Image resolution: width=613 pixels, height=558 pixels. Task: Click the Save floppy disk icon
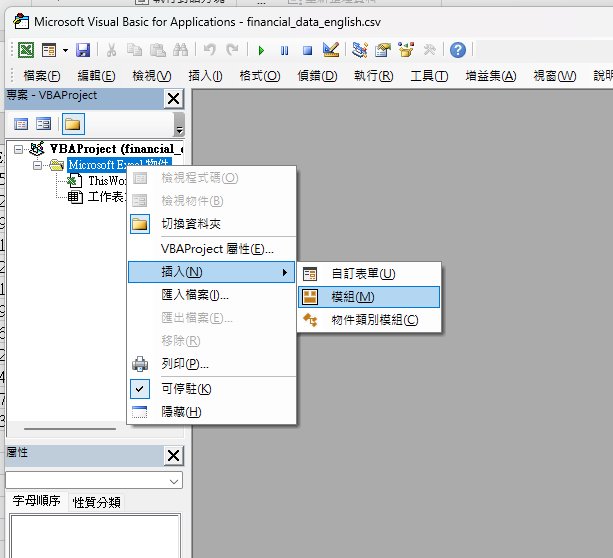click(x=83, y=50)
